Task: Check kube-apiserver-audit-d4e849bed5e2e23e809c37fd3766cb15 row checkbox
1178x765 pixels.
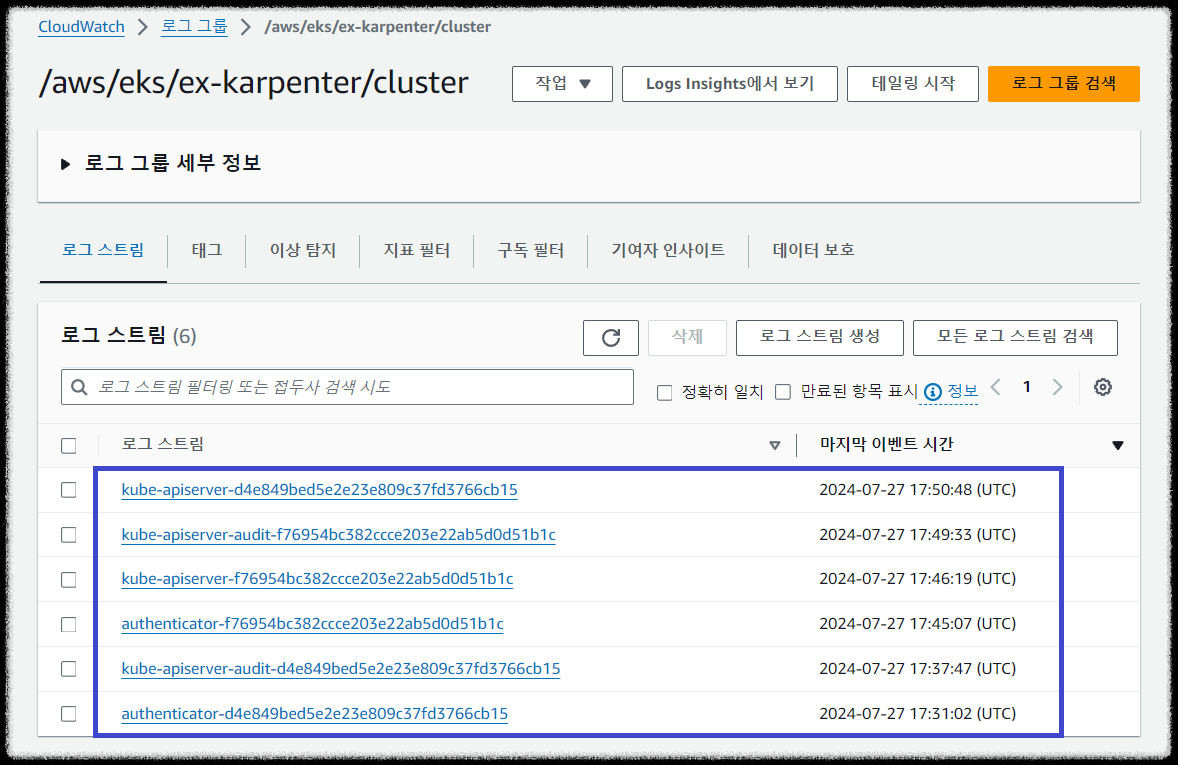Action: pyautogui.click(x=68, y=669)
